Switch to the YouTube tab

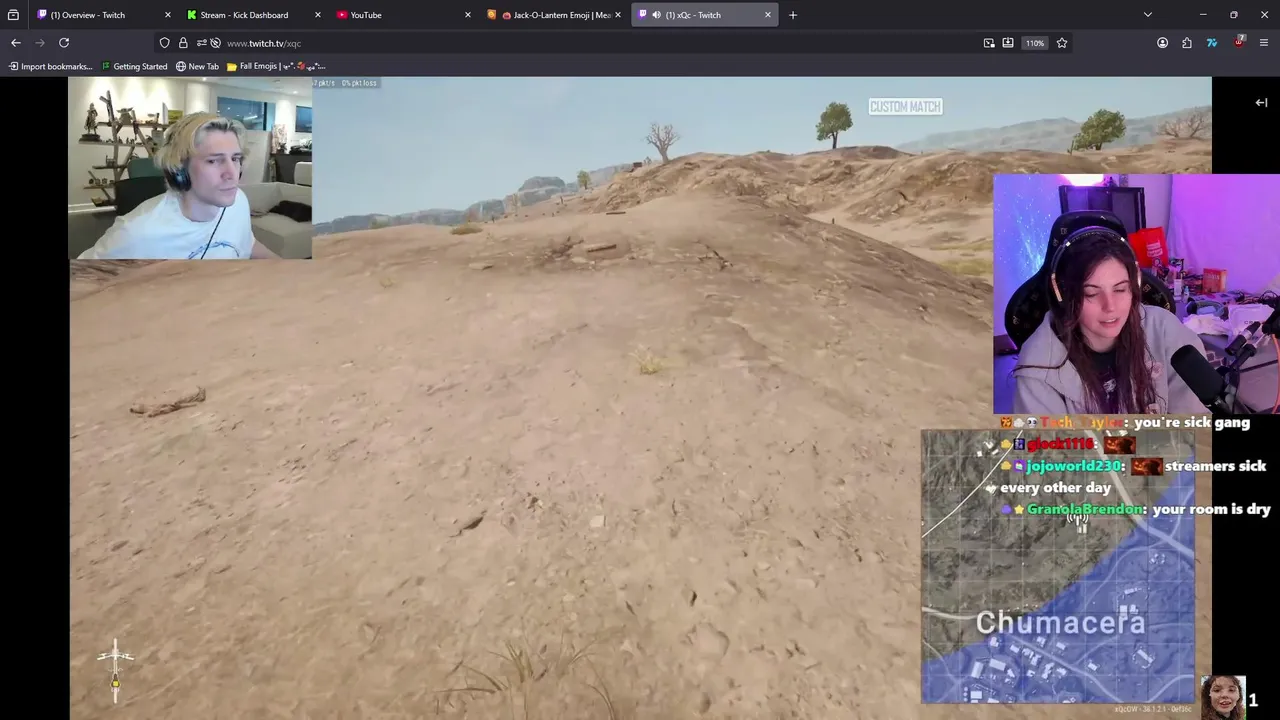403,15
